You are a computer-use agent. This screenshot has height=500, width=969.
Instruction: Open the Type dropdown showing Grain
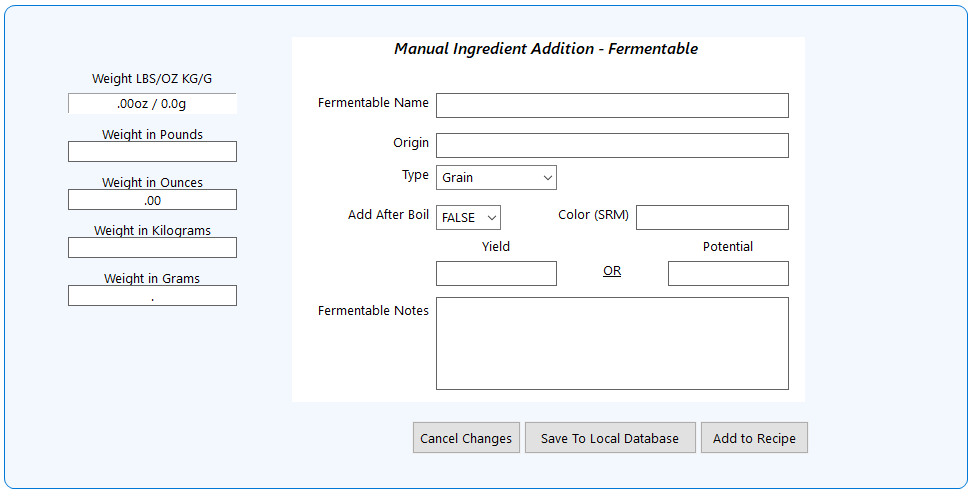coord(496,178)
